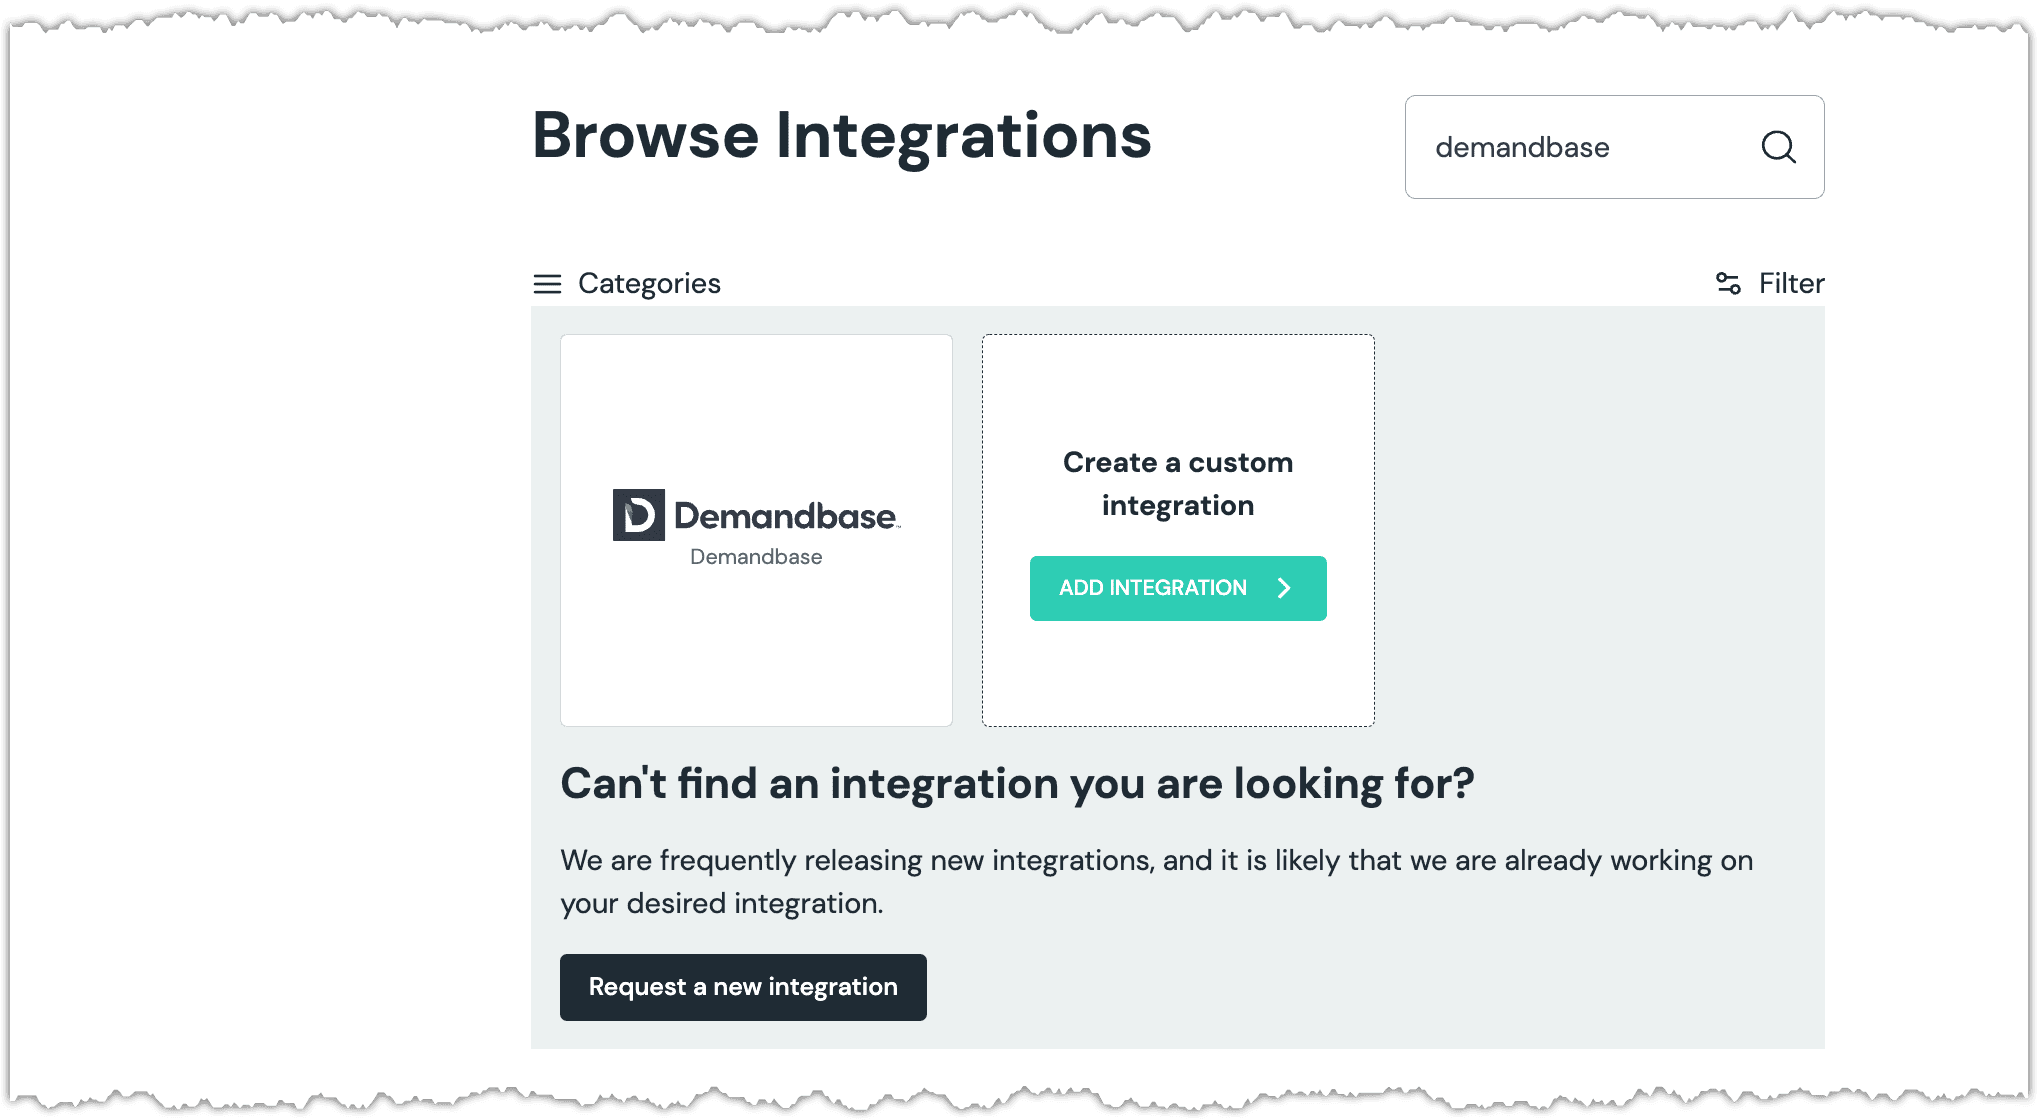Open the Categories hamburger menu icon
Viewport: 2038px width, 1120px height.
547,284
